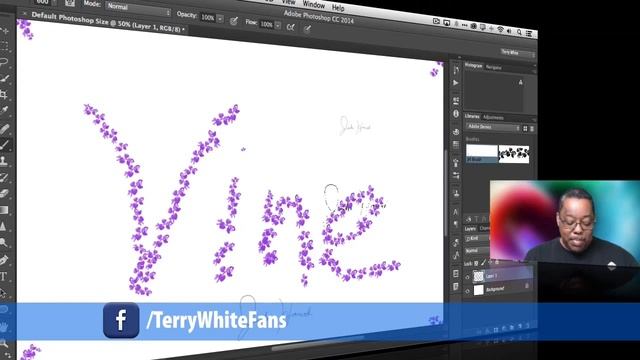Open the brush panel toggle icon
The height and width of the screenshot is (360, 640).
(70, 3)
